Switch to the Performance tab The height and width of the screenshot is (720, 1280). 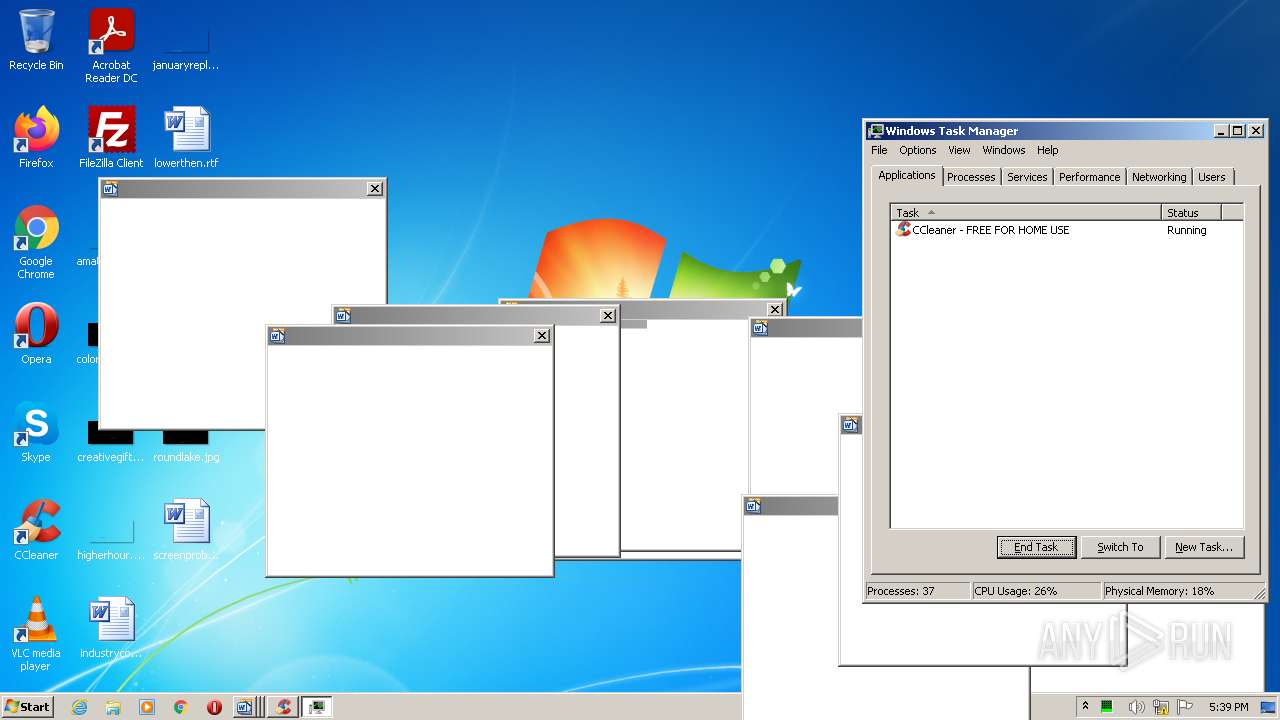pos(1089,177)
